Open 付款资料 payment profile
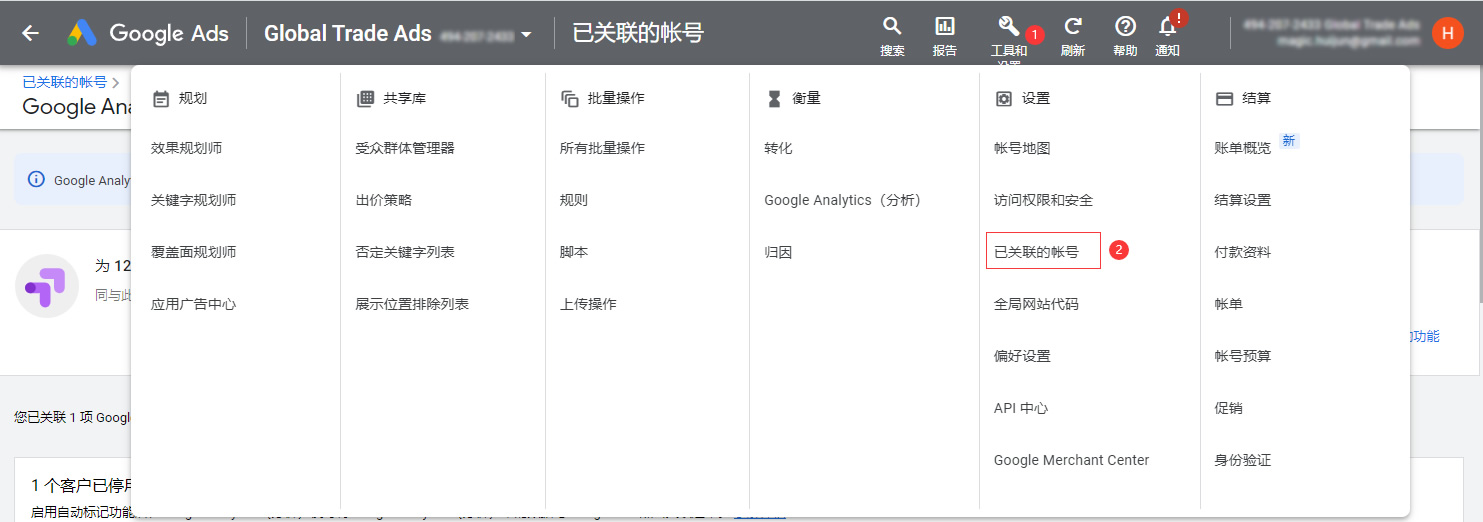The width and height of the screenshot is (1483, 522). [x=1242, y=252]
